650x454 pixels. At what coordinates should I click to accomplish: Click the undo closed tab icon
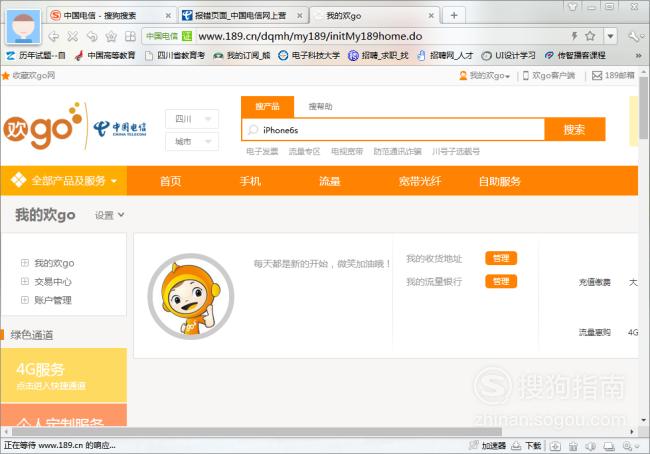(x=92, y=36)
